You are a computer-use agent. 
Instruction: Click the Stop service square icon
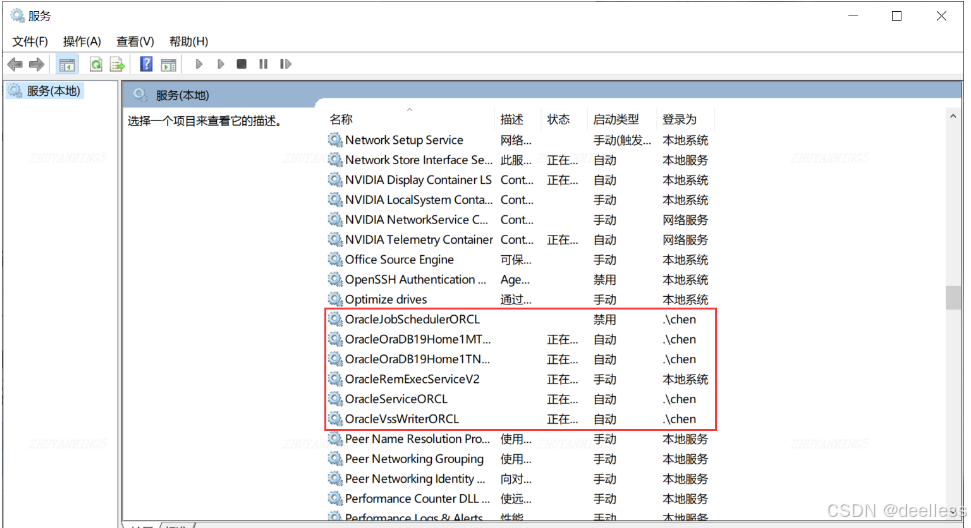(242, 64)
